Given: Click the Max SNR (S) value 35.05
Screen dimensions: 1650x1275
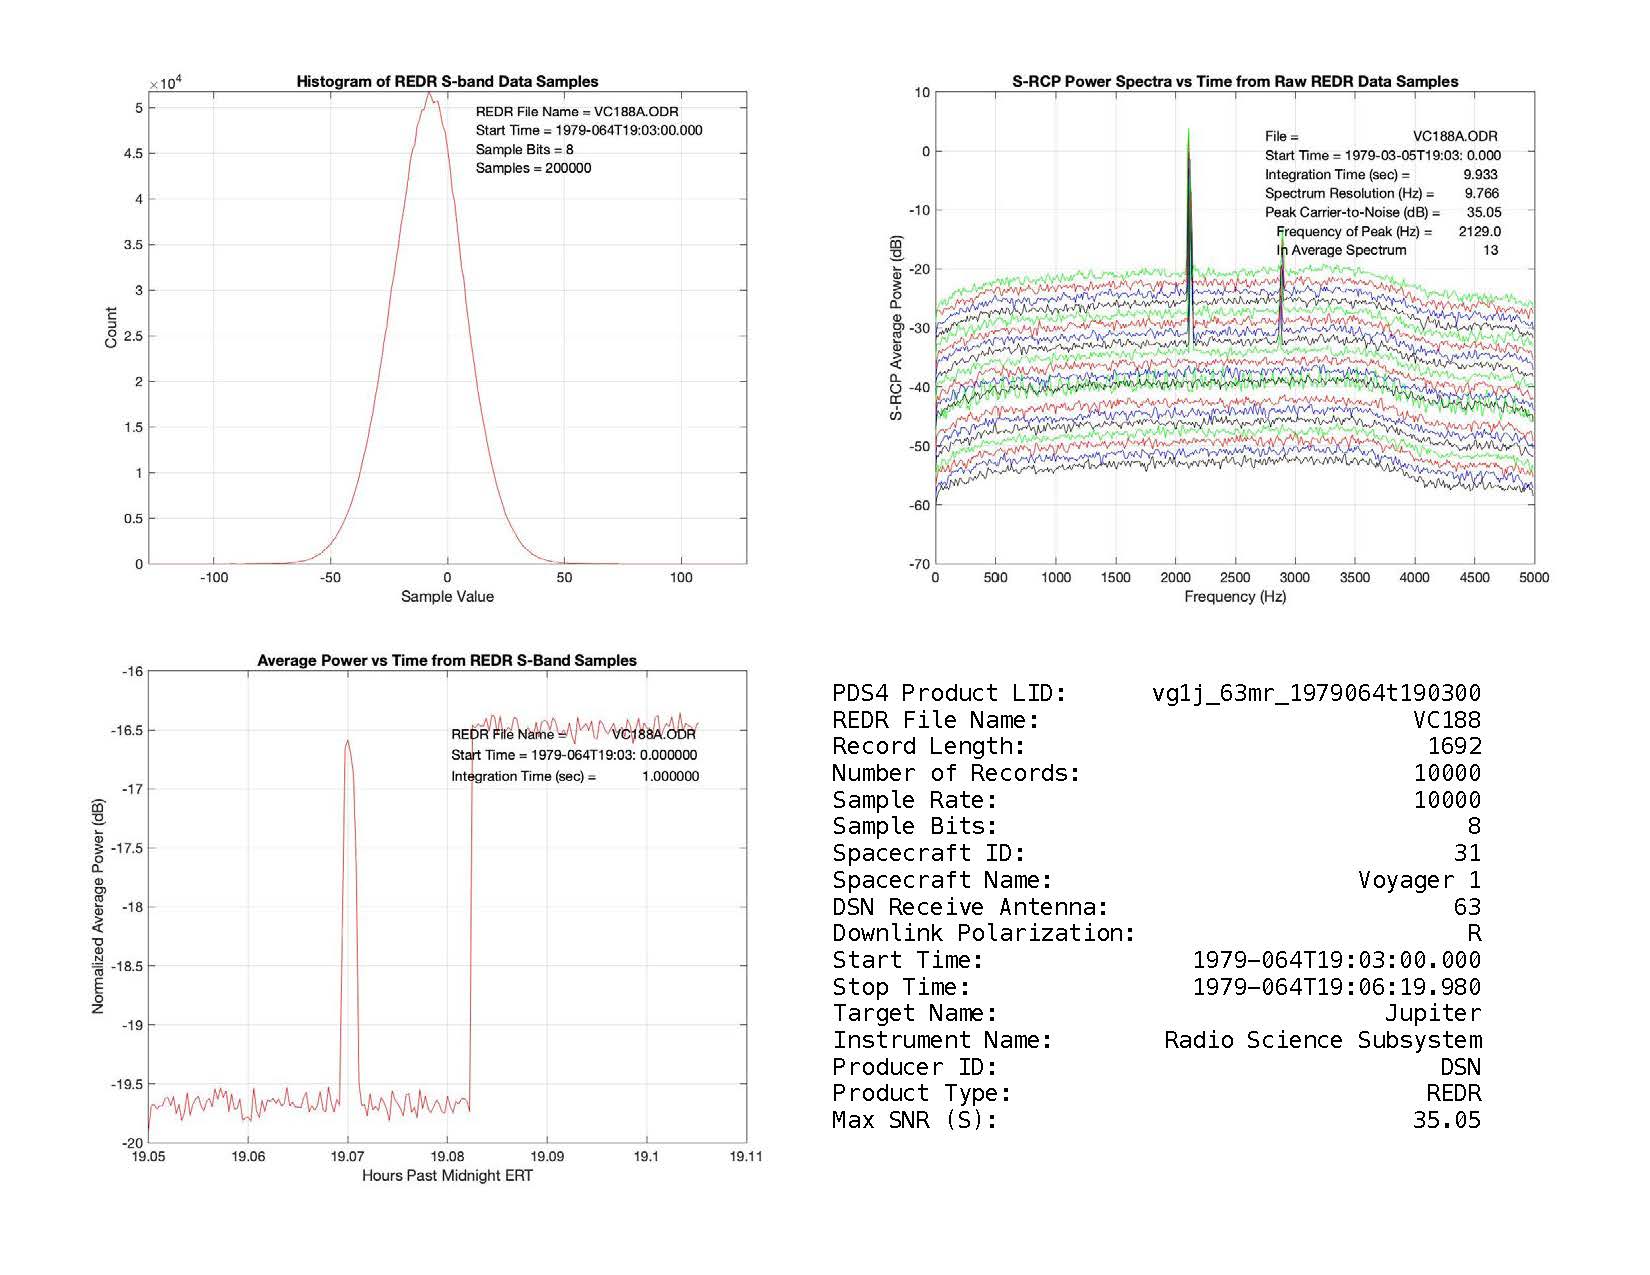Looking at the screenshot, I should tap(1446, 1120).
